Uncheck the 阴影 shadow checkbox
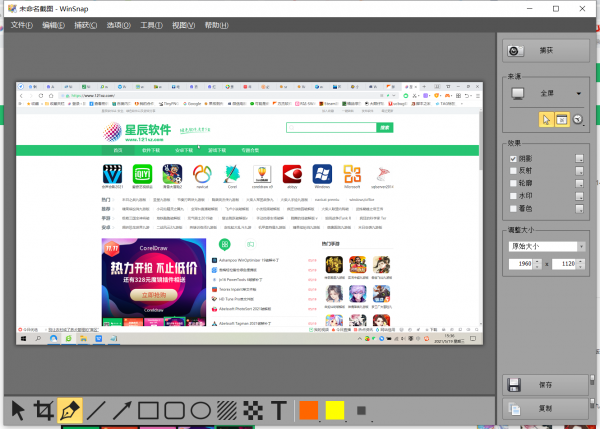The image size is (600, 429). click(513, 158)
